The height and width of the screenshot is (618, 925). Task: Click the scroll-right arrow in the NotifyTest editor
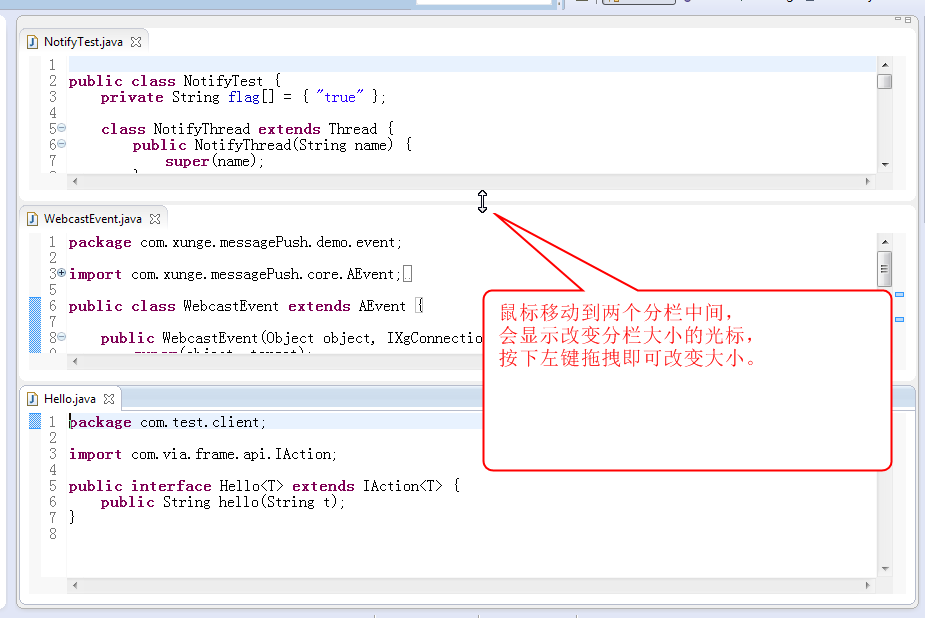(x=867, y=182)
